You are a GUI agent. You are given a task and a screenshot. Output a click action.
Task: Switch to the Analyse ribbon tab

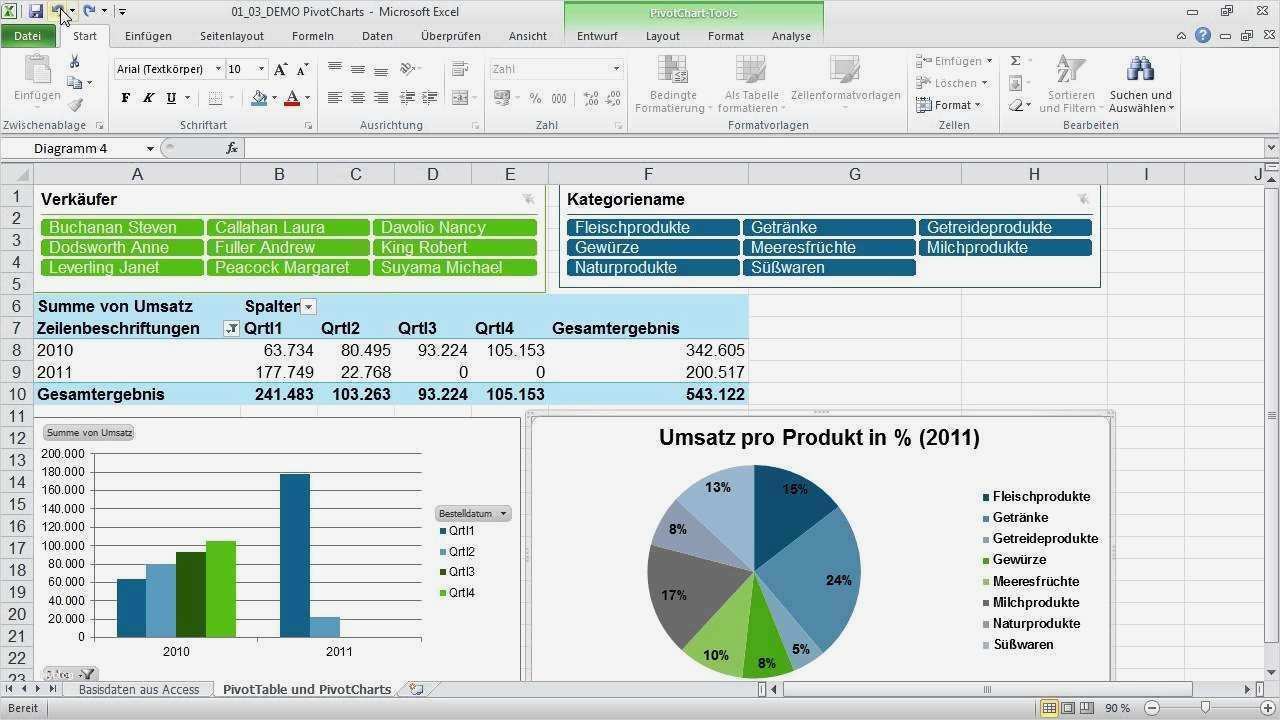point(791,35)
